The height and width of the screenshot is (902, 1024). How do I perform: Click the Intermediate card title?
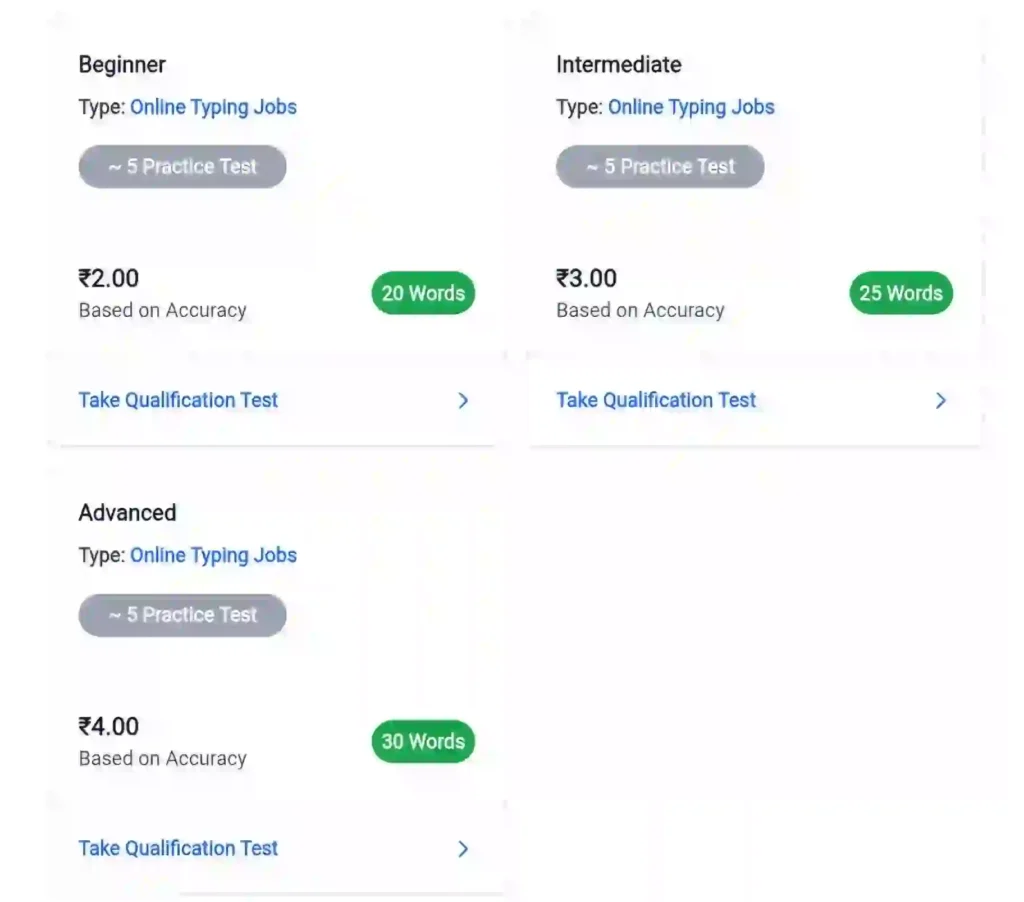coord(618,65)
